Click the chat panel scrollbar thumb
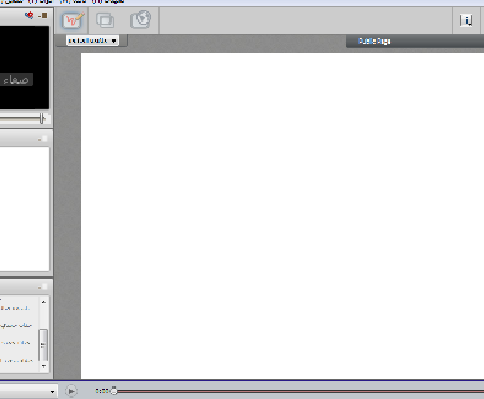 coord(43,345)
